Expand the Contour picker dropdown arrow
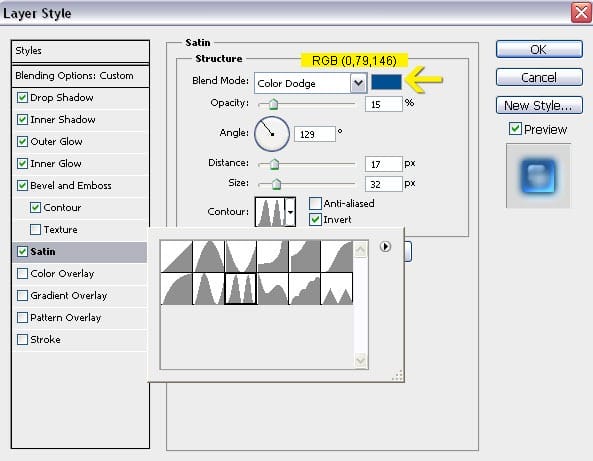This screenshot has height=461, width=593. pos(290,212)
